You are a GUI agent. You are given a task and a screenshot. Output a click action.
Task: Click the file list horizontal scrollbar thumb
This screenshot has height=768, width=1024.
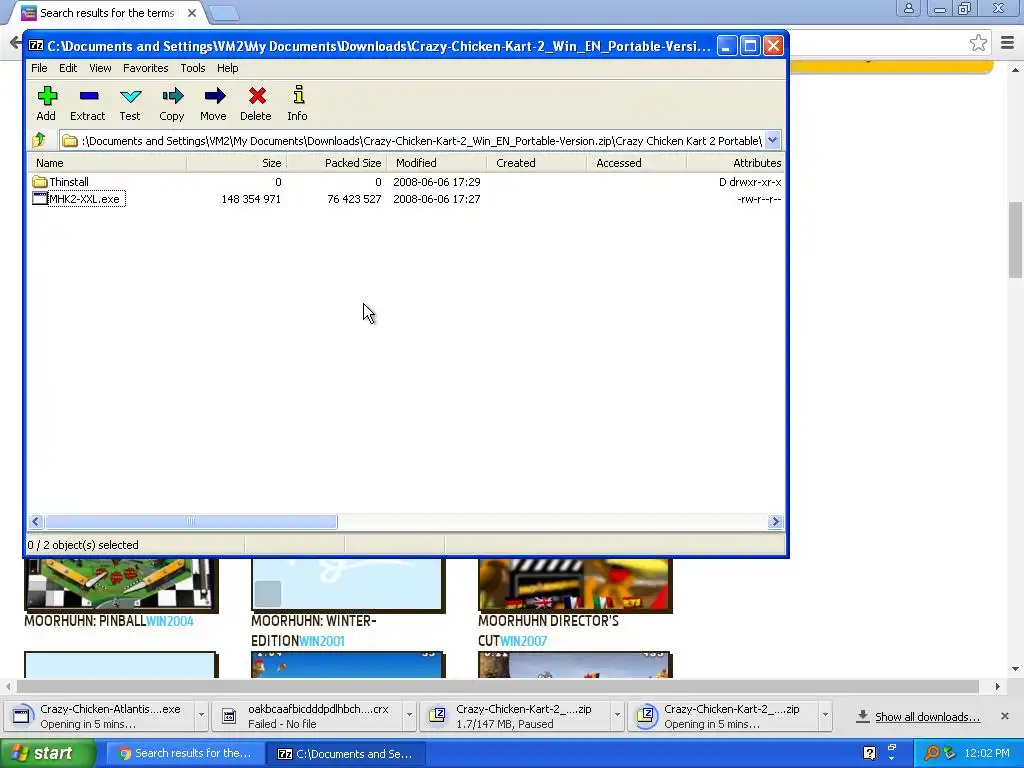click(191, 521)
